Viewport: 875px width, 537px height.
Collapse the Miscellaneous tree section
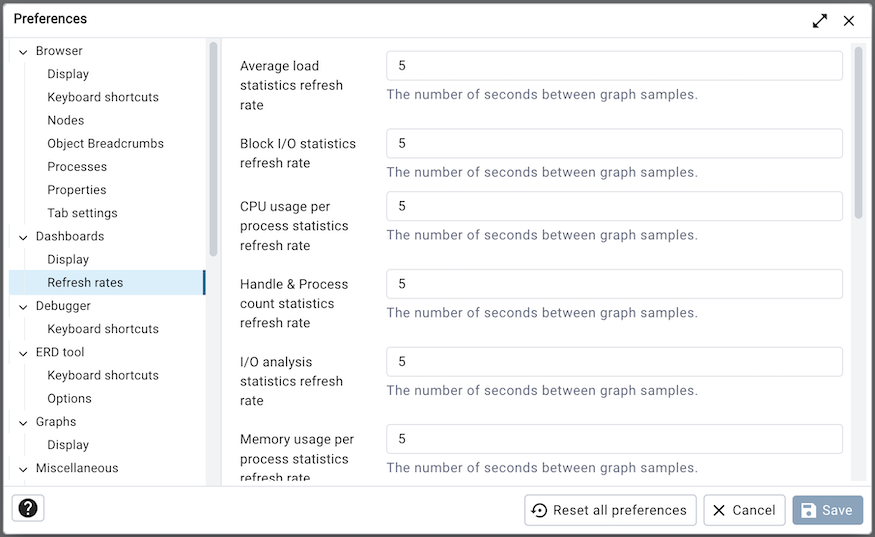pos(23,469)
